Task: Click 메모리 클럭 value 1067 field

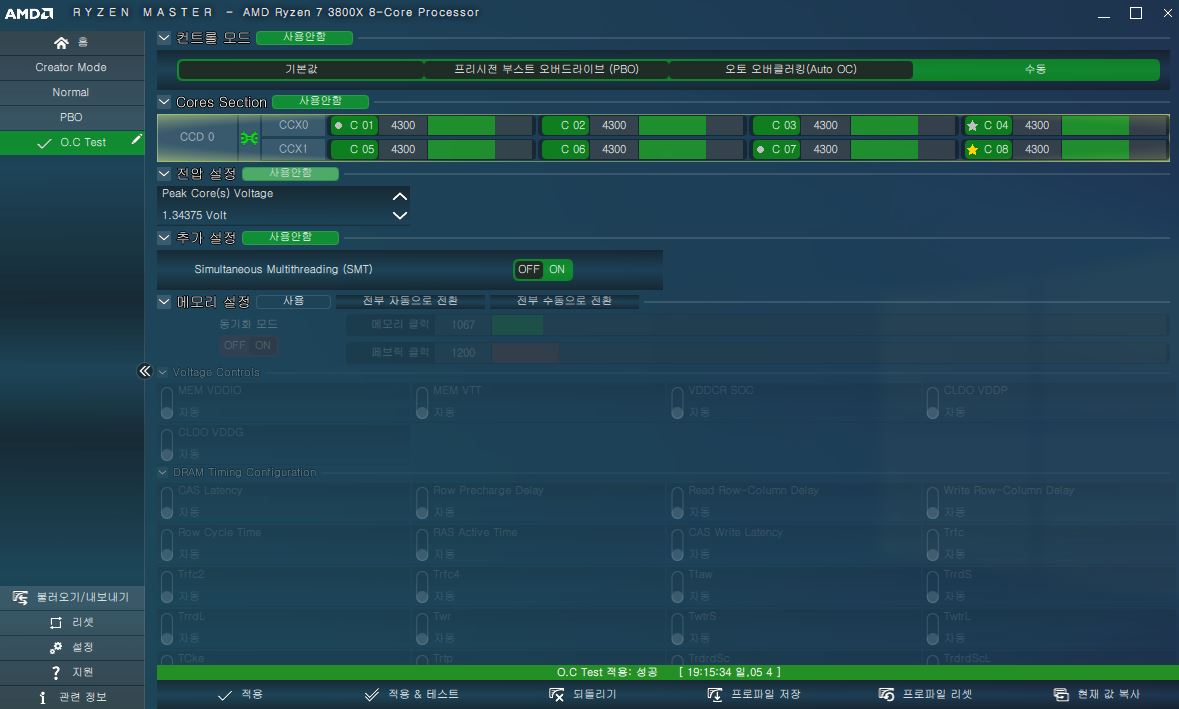Action: point(463,325)
